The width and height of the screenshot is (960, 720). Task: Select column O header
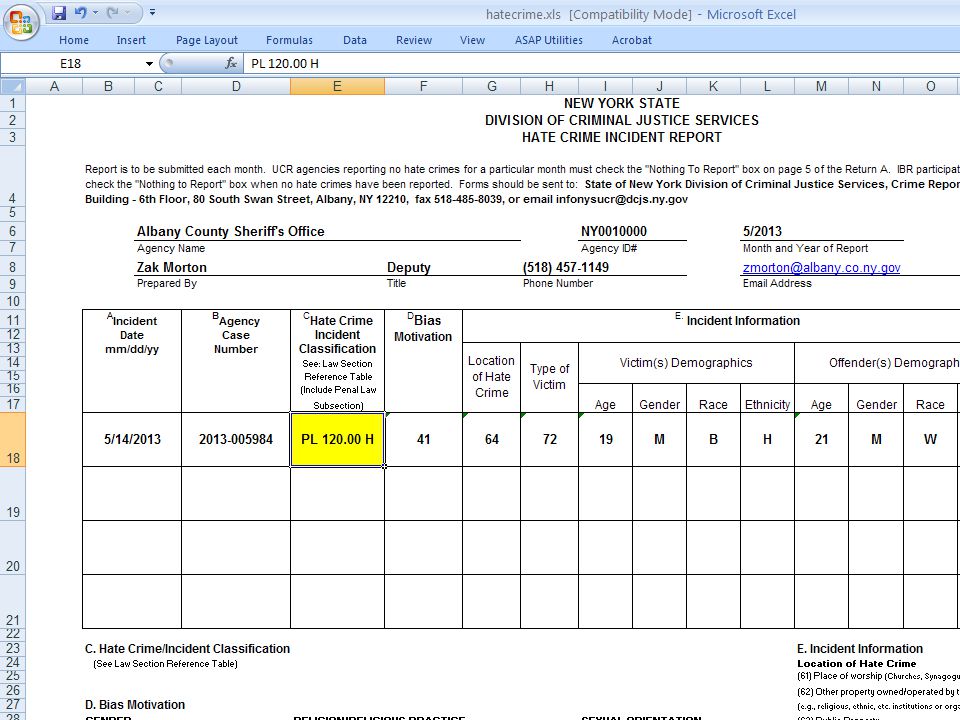pos(931,86)
